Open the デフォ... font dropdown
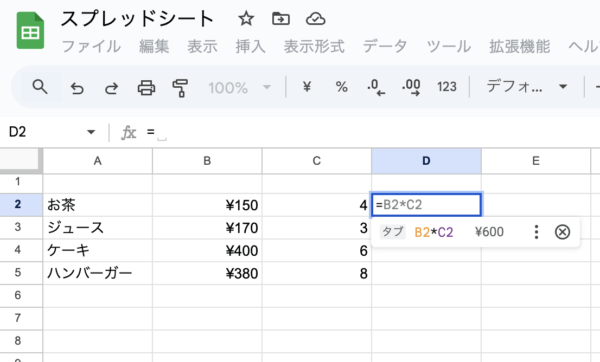600x362 pixels. click(527, 86)
